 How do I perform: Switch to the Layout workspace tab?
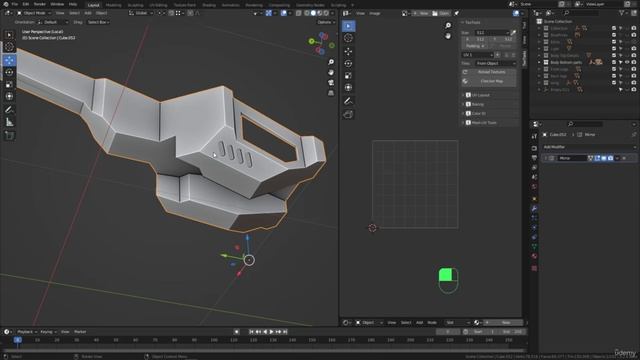click(93, 5)
